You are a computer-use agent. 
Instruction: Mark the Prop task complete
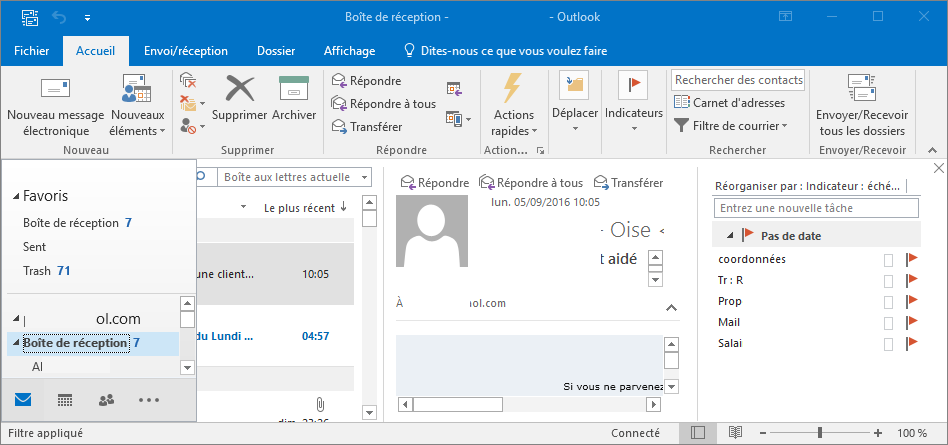(888, 302)
